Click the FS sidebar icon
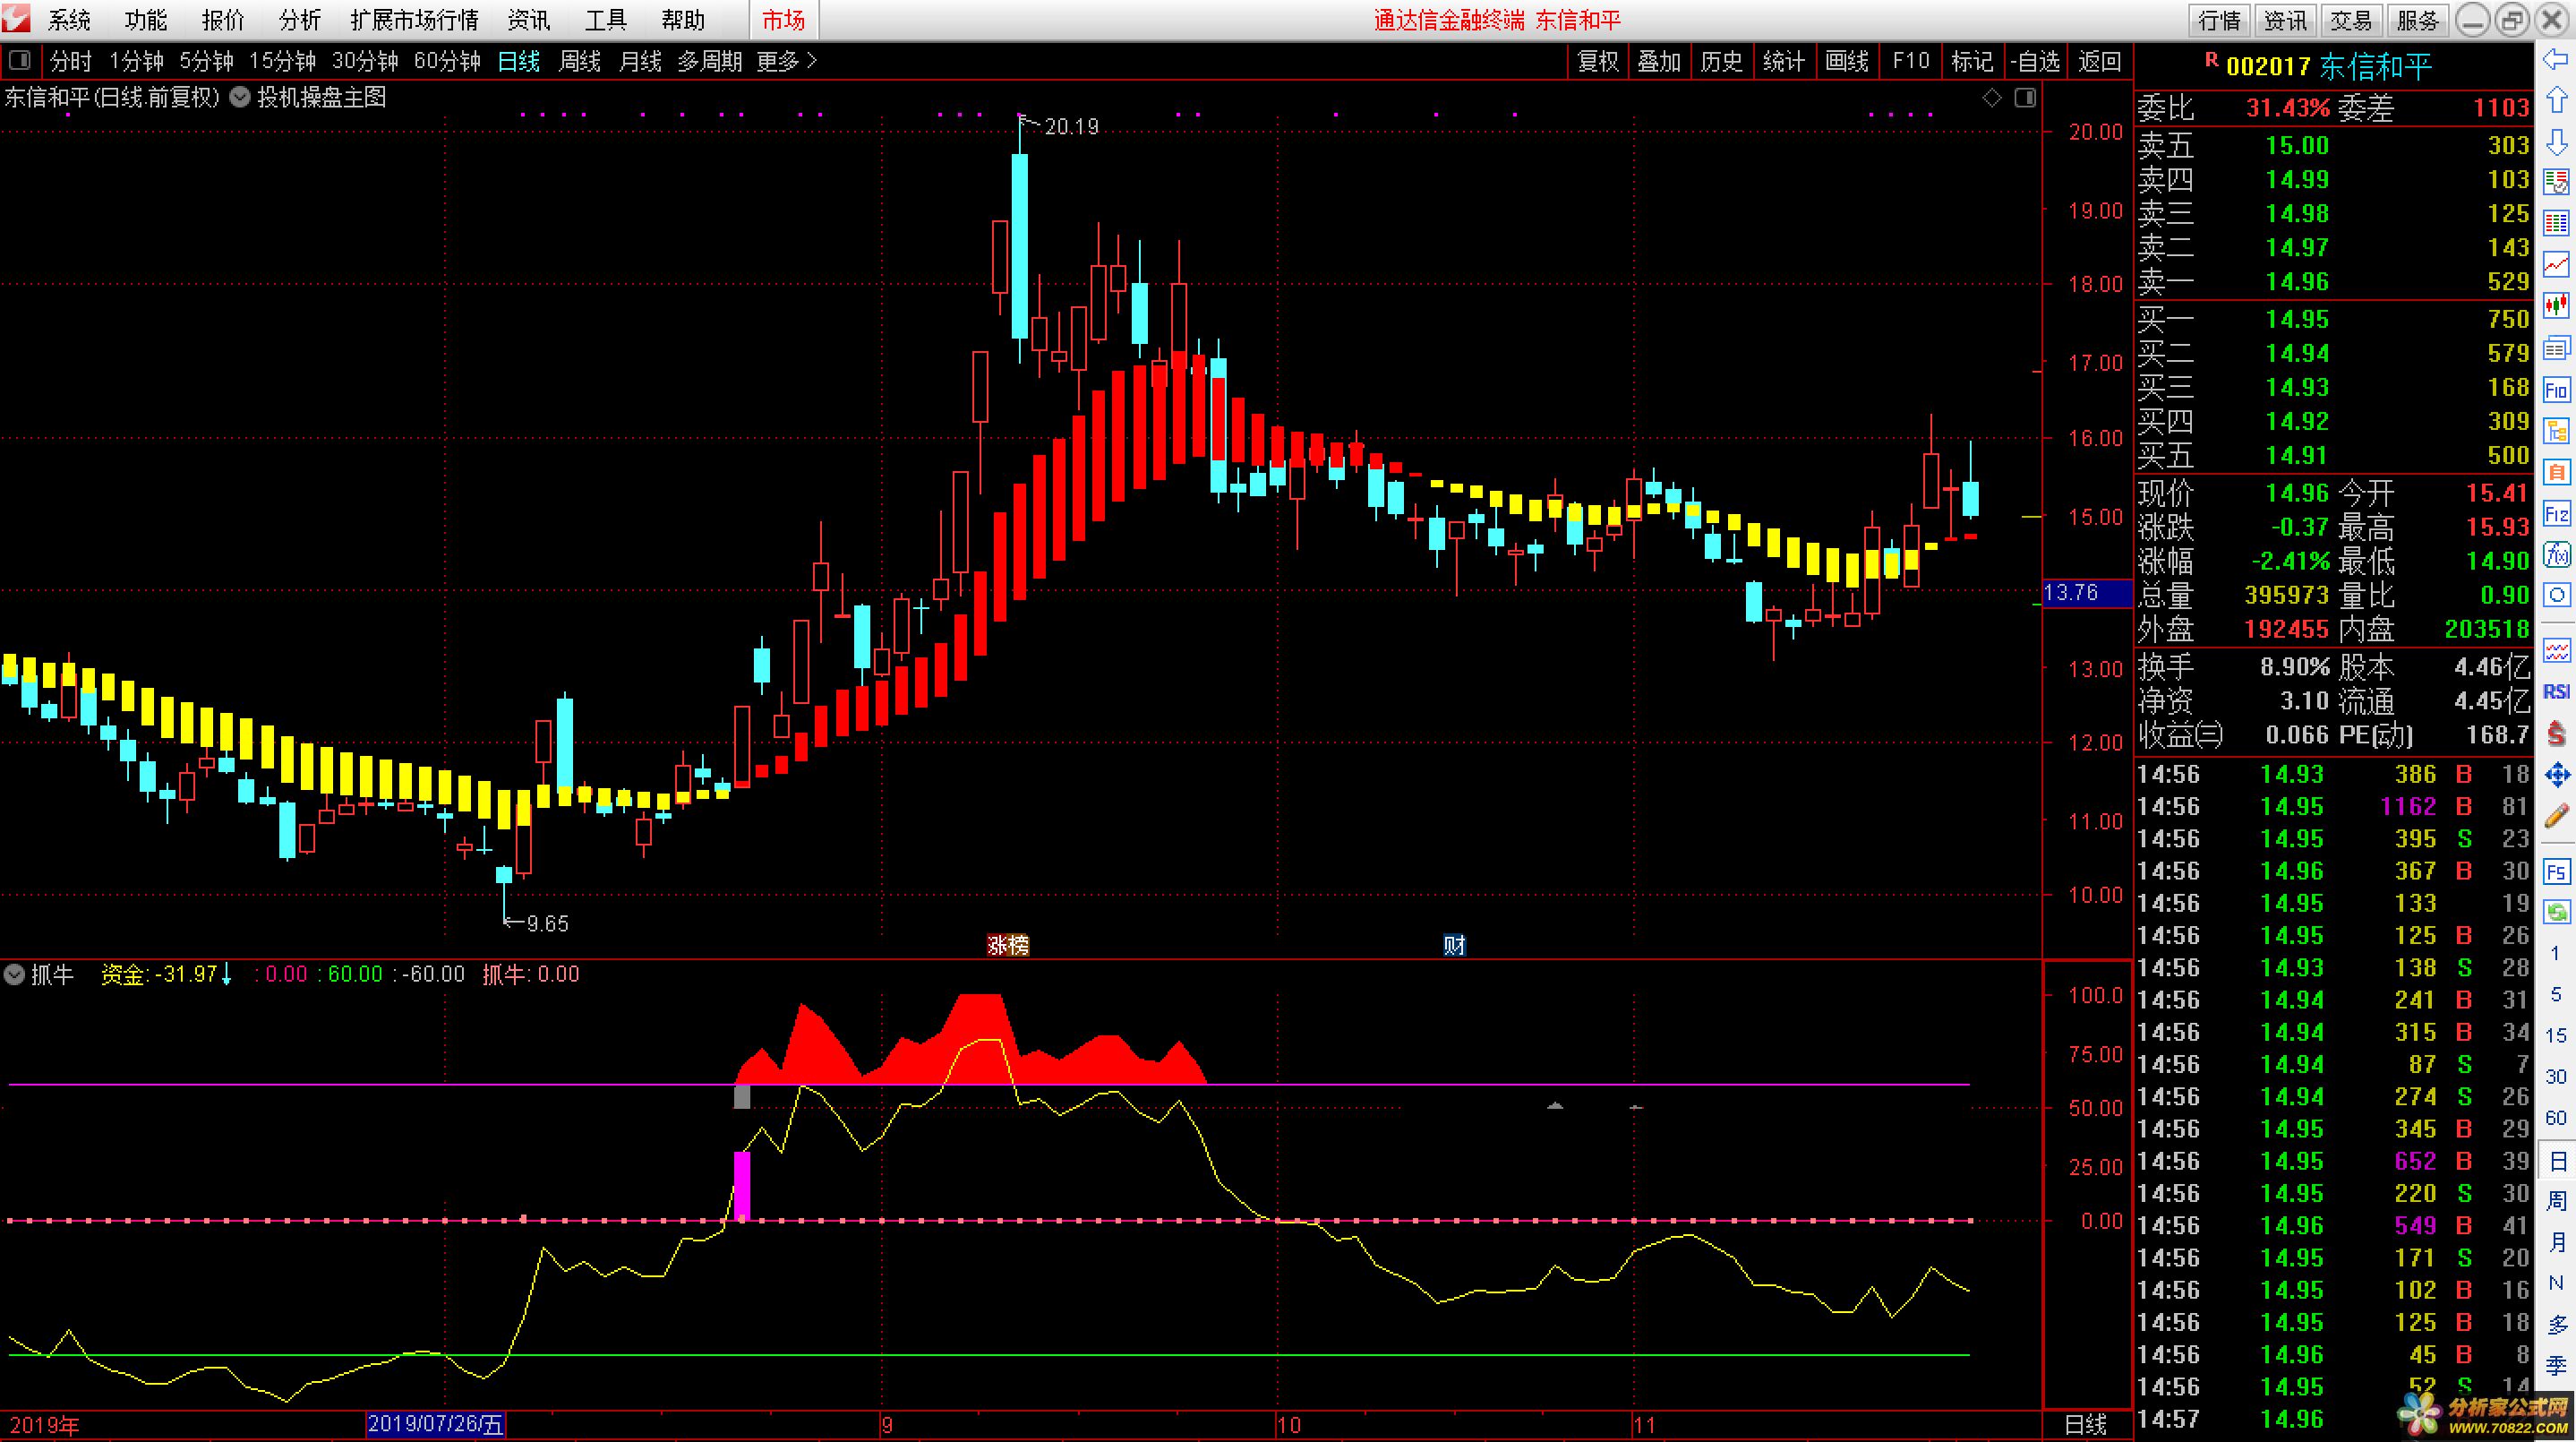Screen dimensions: 2576x1442 click(2557, 872)
